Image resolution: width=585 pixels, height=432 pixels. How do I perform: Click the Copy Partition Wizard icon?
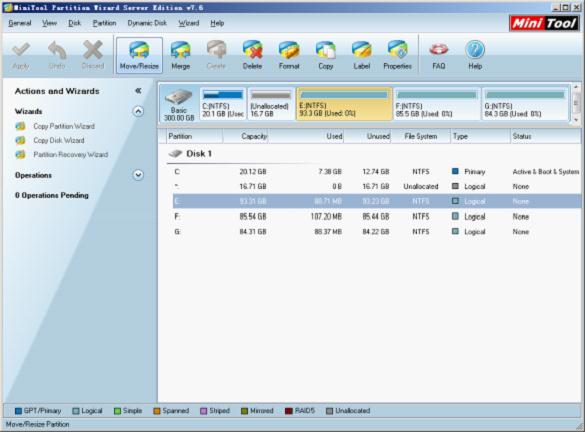coord(21,126)
